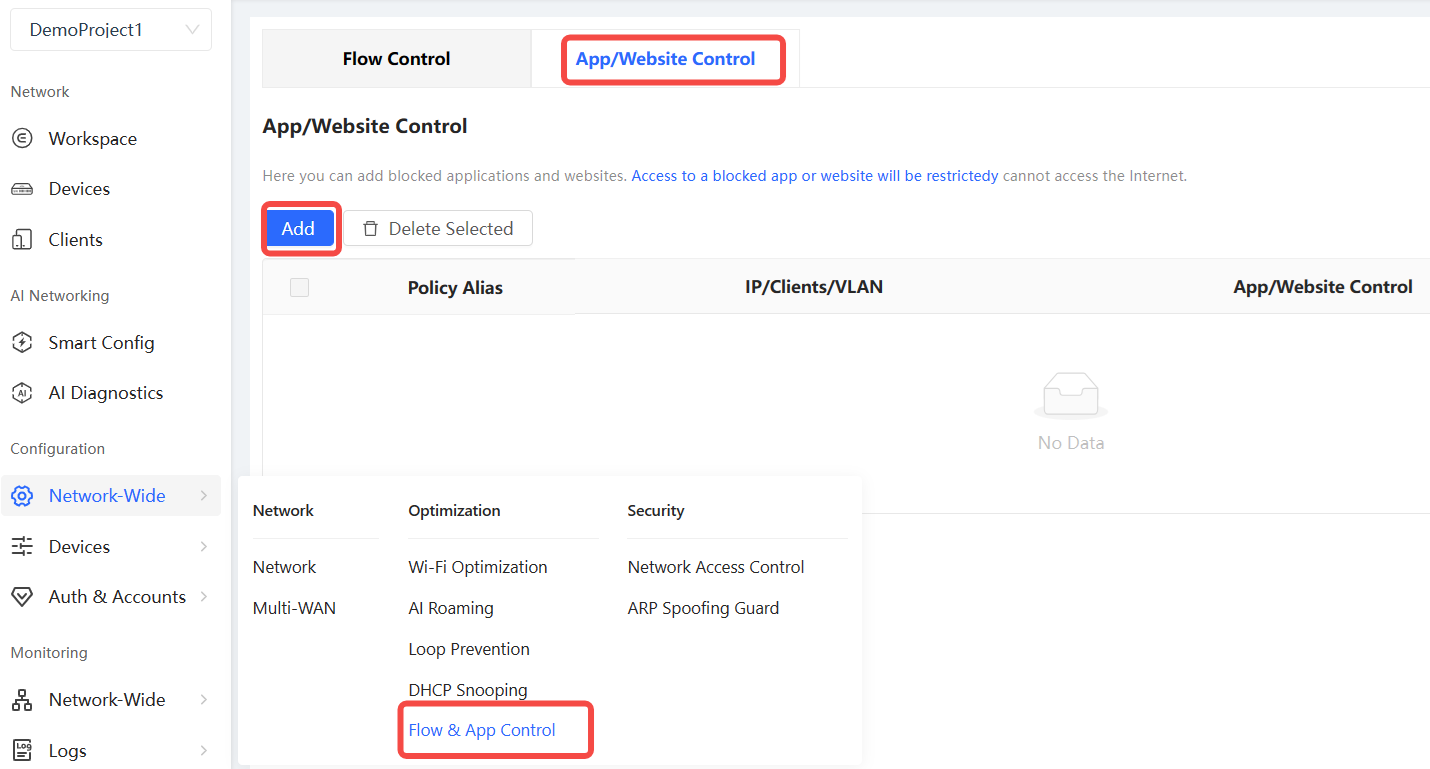Click the Smart Config icon
Image resolution: width=1430 pixels, height=769 pixels.
click(x=22, y=343)
